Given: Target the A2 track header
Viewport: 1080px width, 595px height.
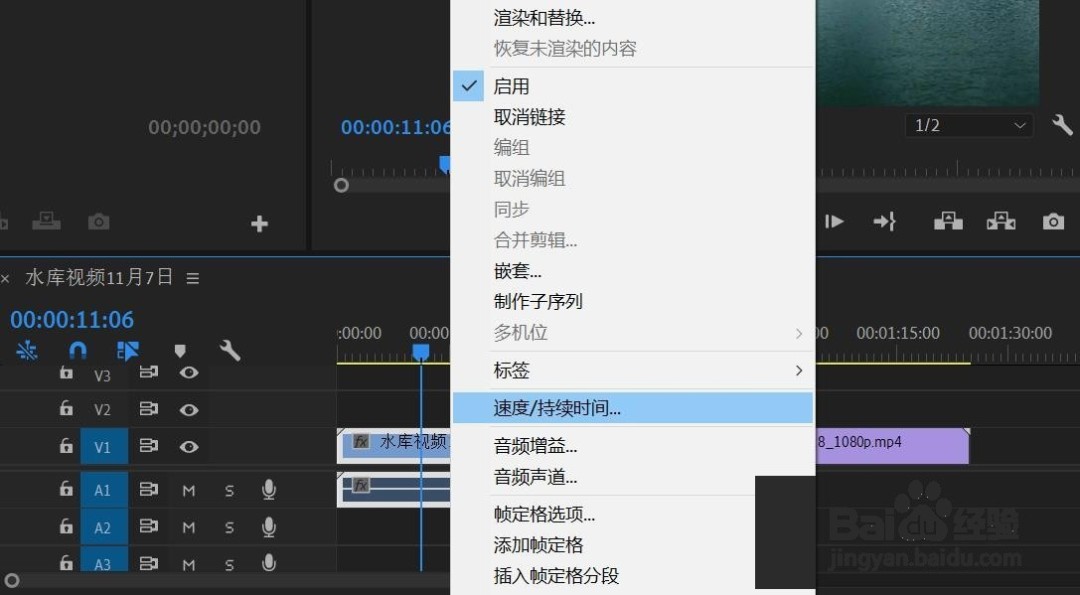Looking at the screenshot, I should (104, 528).
